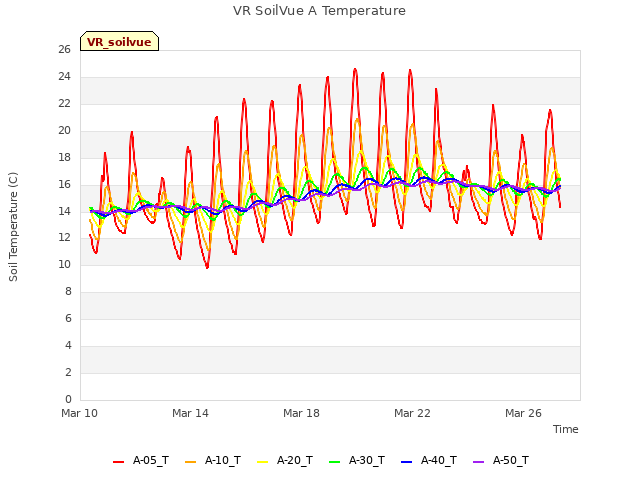Toggle the A-10_T legend entry
Viewport: 640px width, 480px height.
point(213,461)
